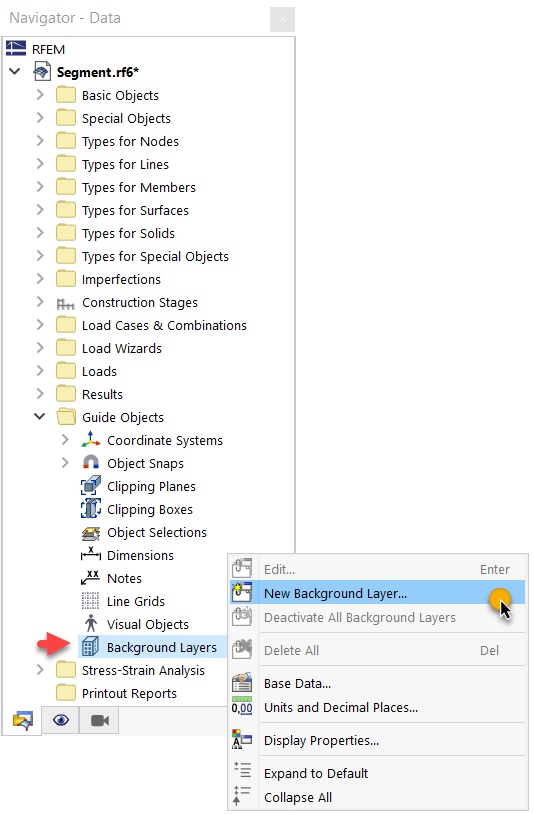
Task: Click the Object Snaps magnet icon
Action: pyautogui.click(x=91, y=463)
